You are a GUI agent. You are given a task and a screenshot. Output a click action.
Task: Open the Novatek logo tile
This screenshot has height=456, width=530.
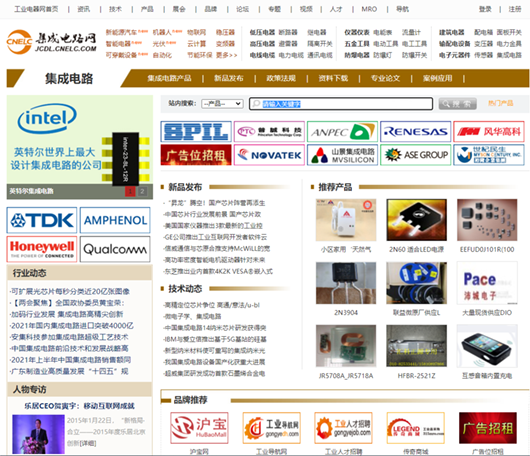269,155
